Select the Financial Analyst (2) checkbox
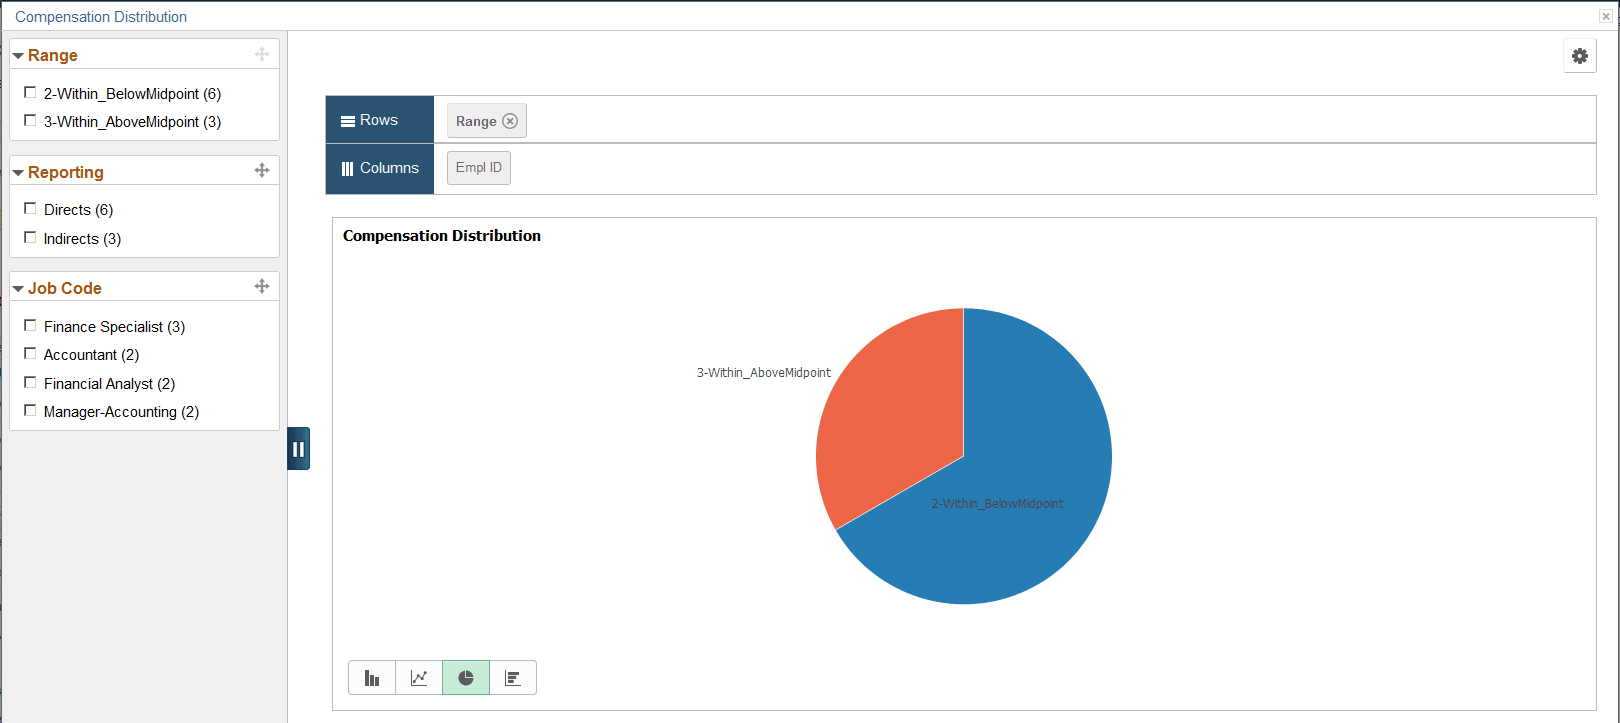 tap(30, 382)
